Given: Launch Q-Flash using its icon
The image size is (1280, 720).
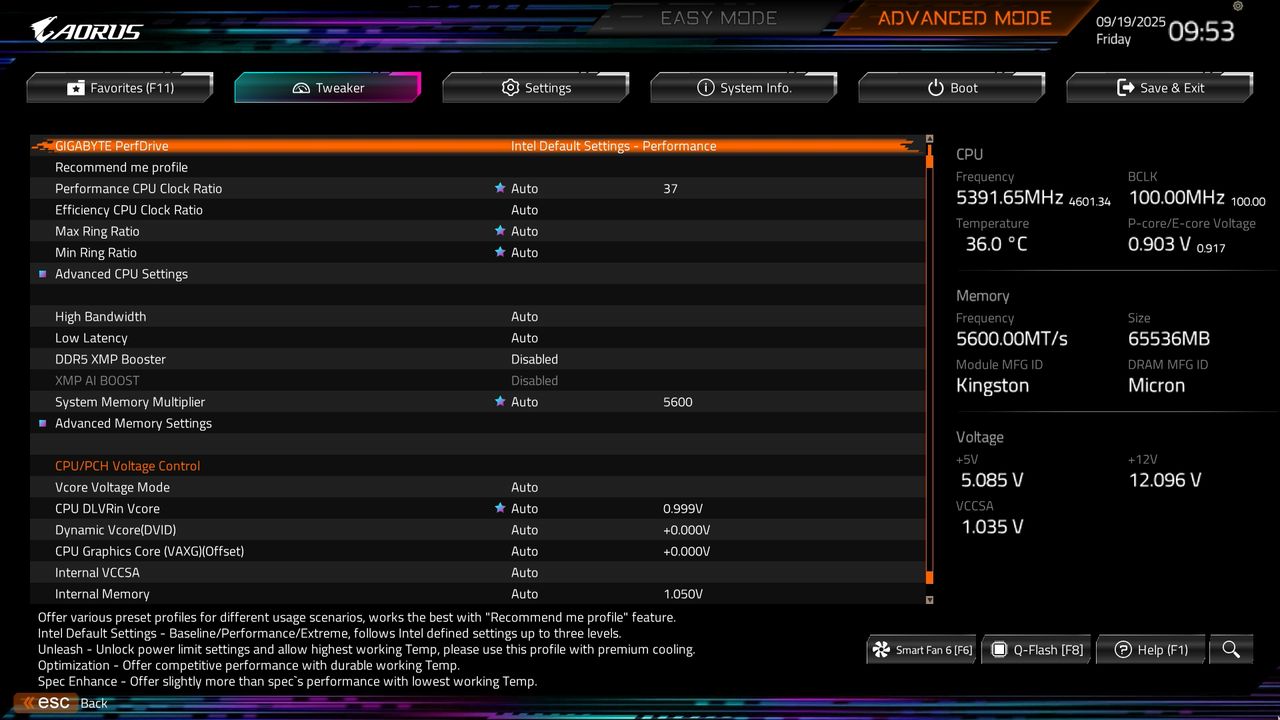Looking at the screenshot, I should click(1001, 649).
